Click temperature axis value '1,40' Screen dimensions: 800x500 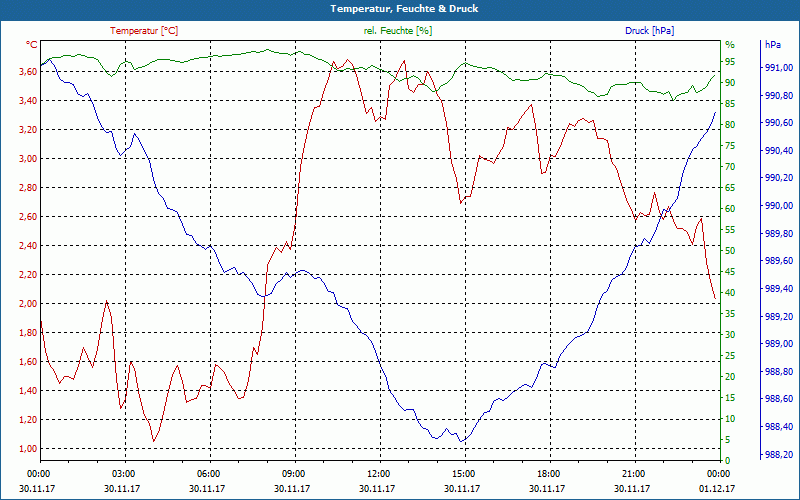tap(29, 391)
